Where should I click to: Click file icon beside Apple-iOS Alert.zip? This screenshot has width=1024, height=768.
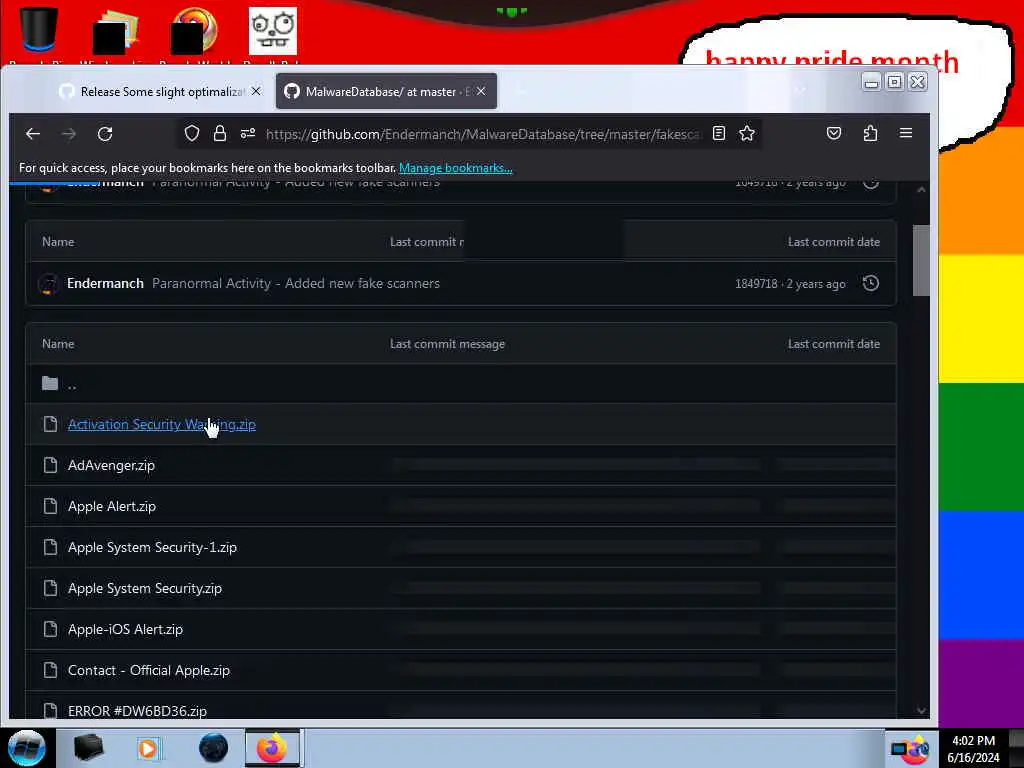pyautogui.click(x=50, y=629)
